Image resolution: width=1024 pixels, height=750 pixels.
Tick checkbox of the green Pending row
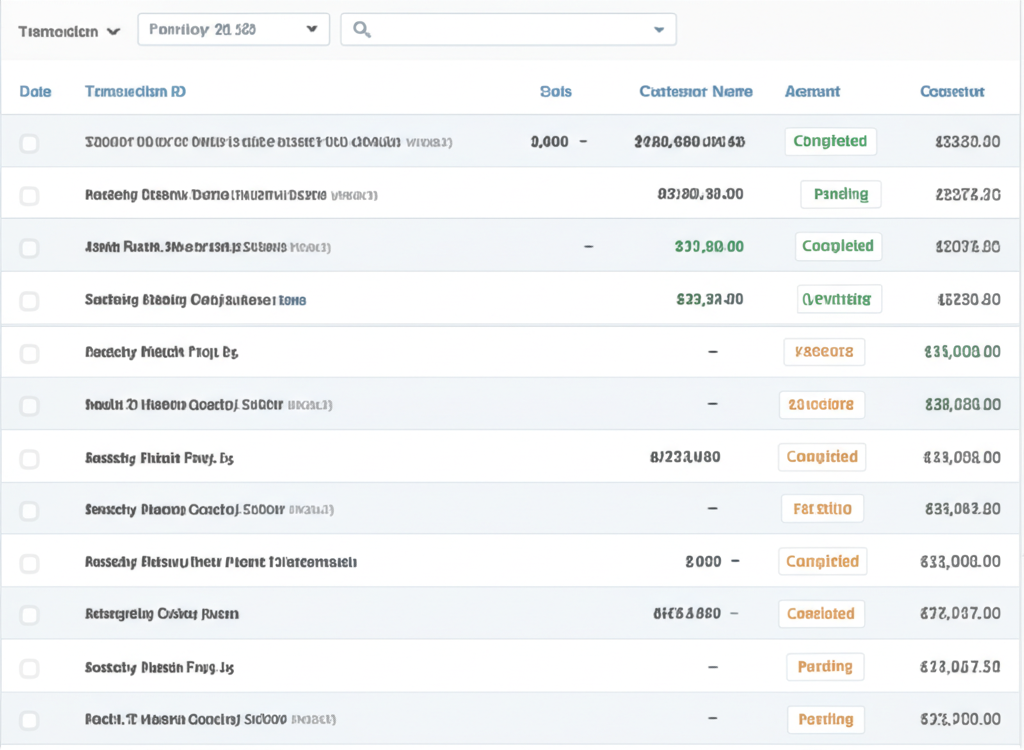(29, 196)
